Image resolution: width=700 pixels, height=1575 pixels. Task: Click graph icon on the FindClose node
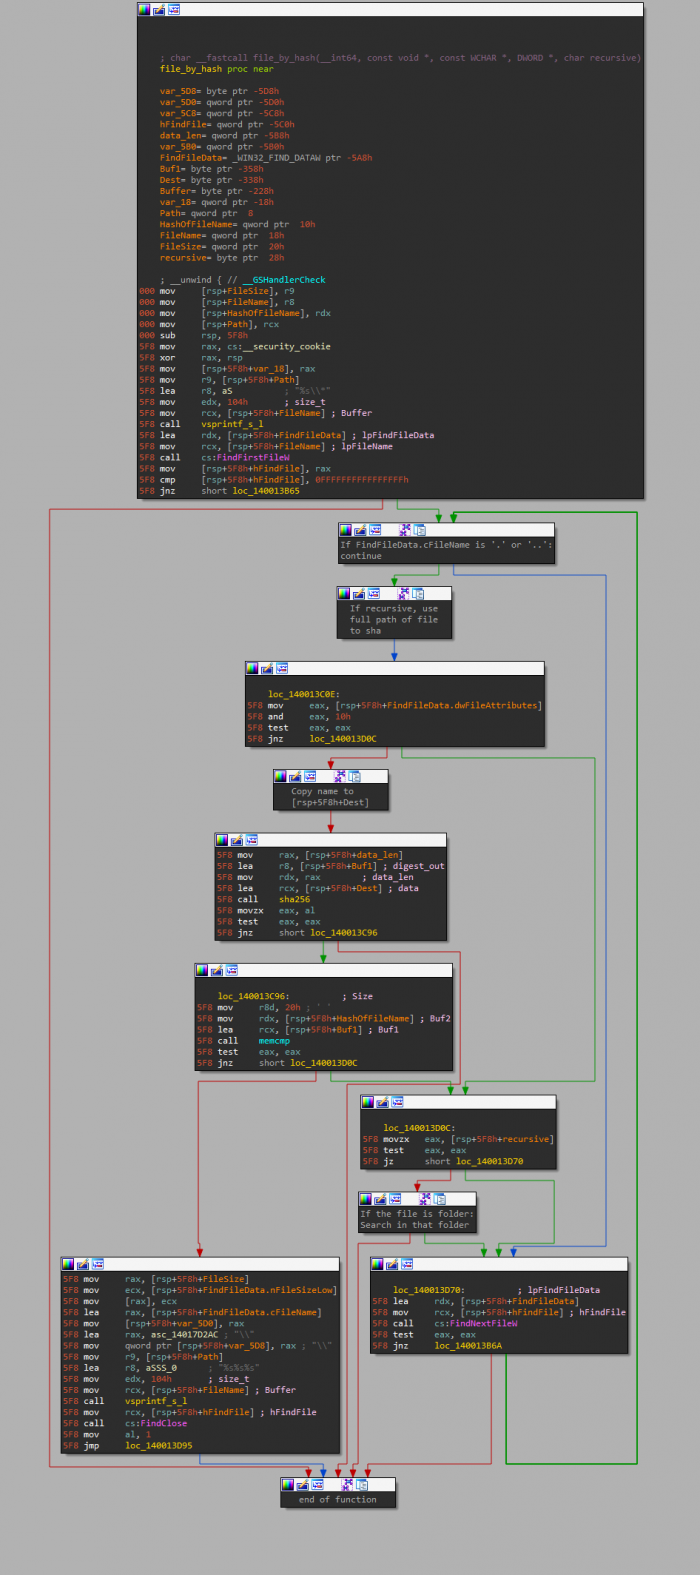[x=97, y=1264]
